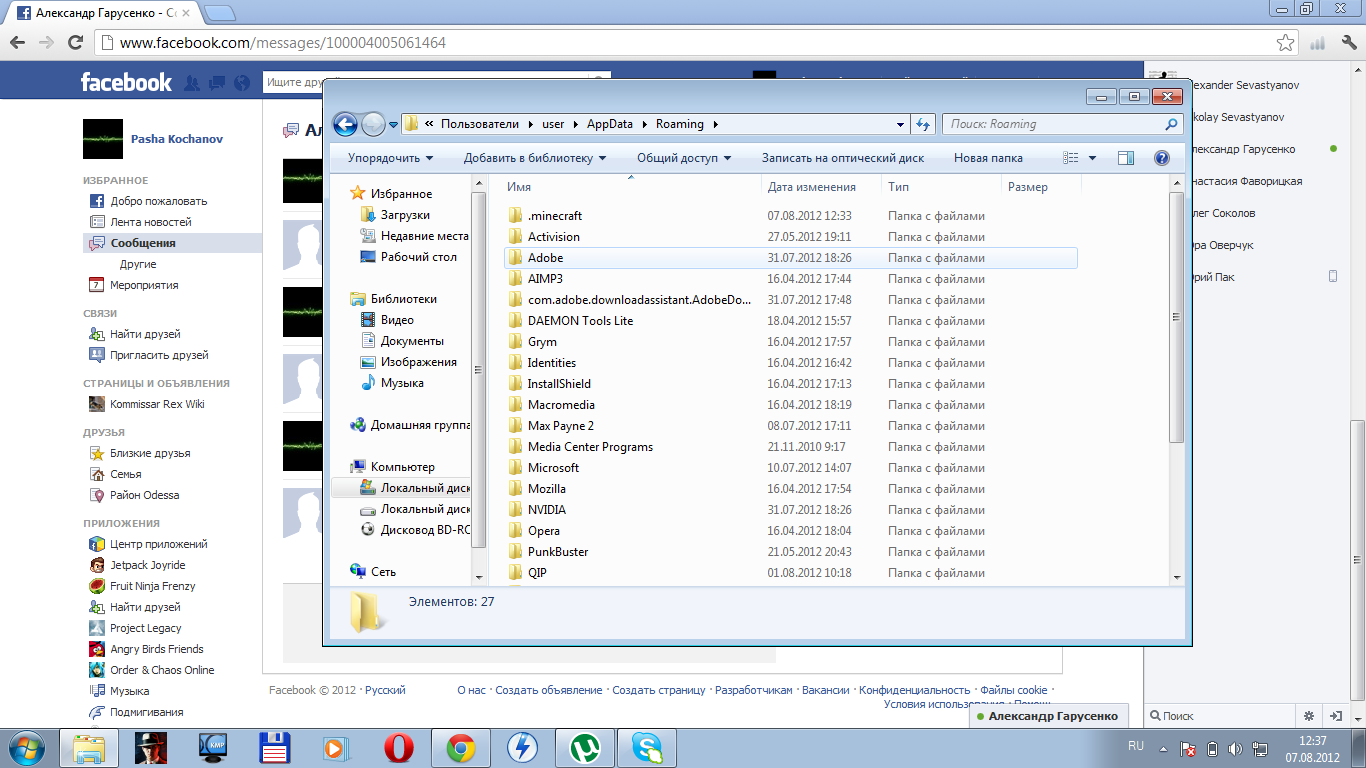The height and width of the screenshot is (768, 1366).
Task: Toggle the preview pane icon
Action: 1126,158
